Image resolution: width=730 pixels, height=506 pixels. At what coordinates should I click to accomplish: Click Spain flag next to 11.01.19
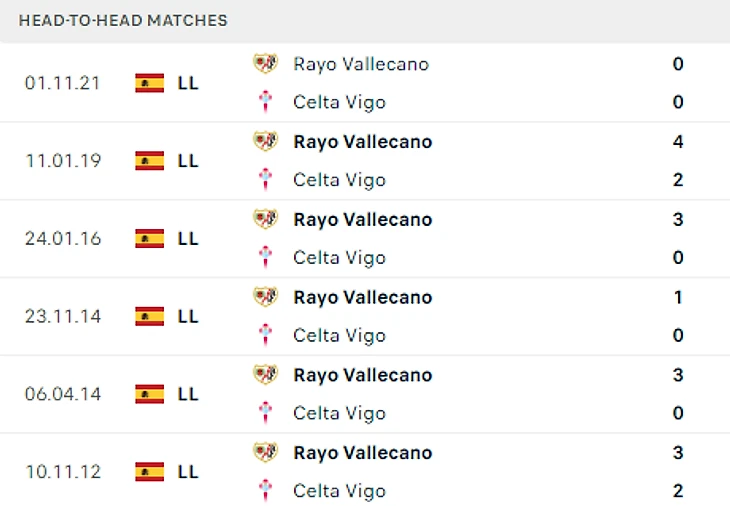coord(149,160)
